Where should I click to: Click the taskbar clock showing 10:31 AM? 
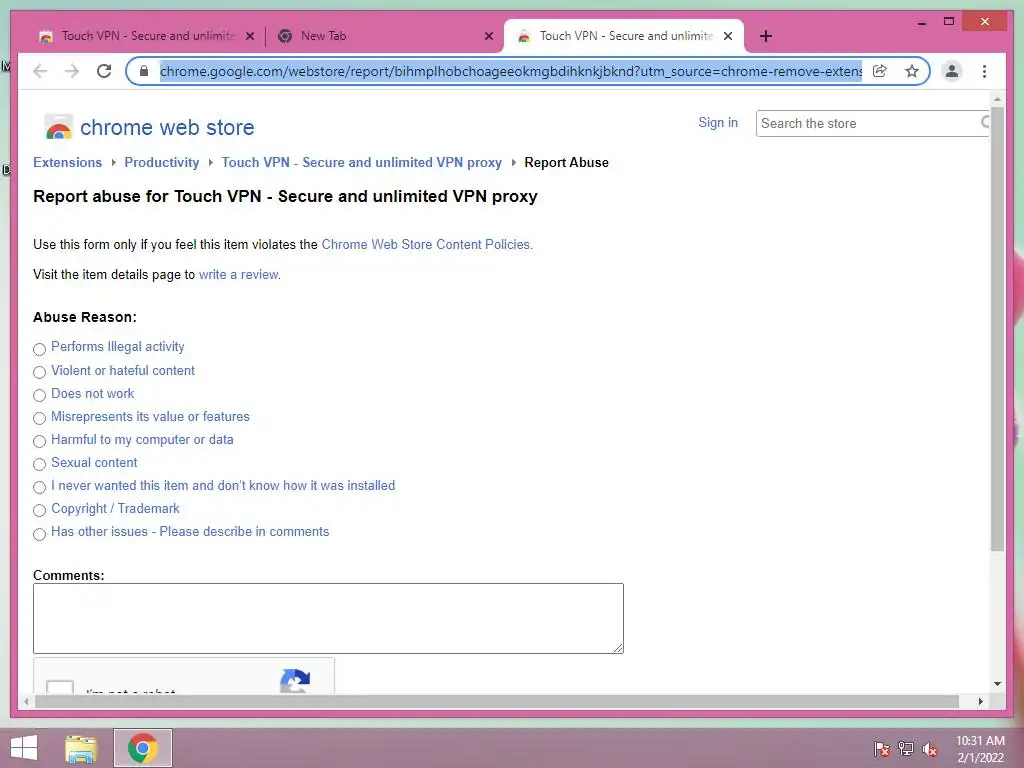[x=980, y=749]
